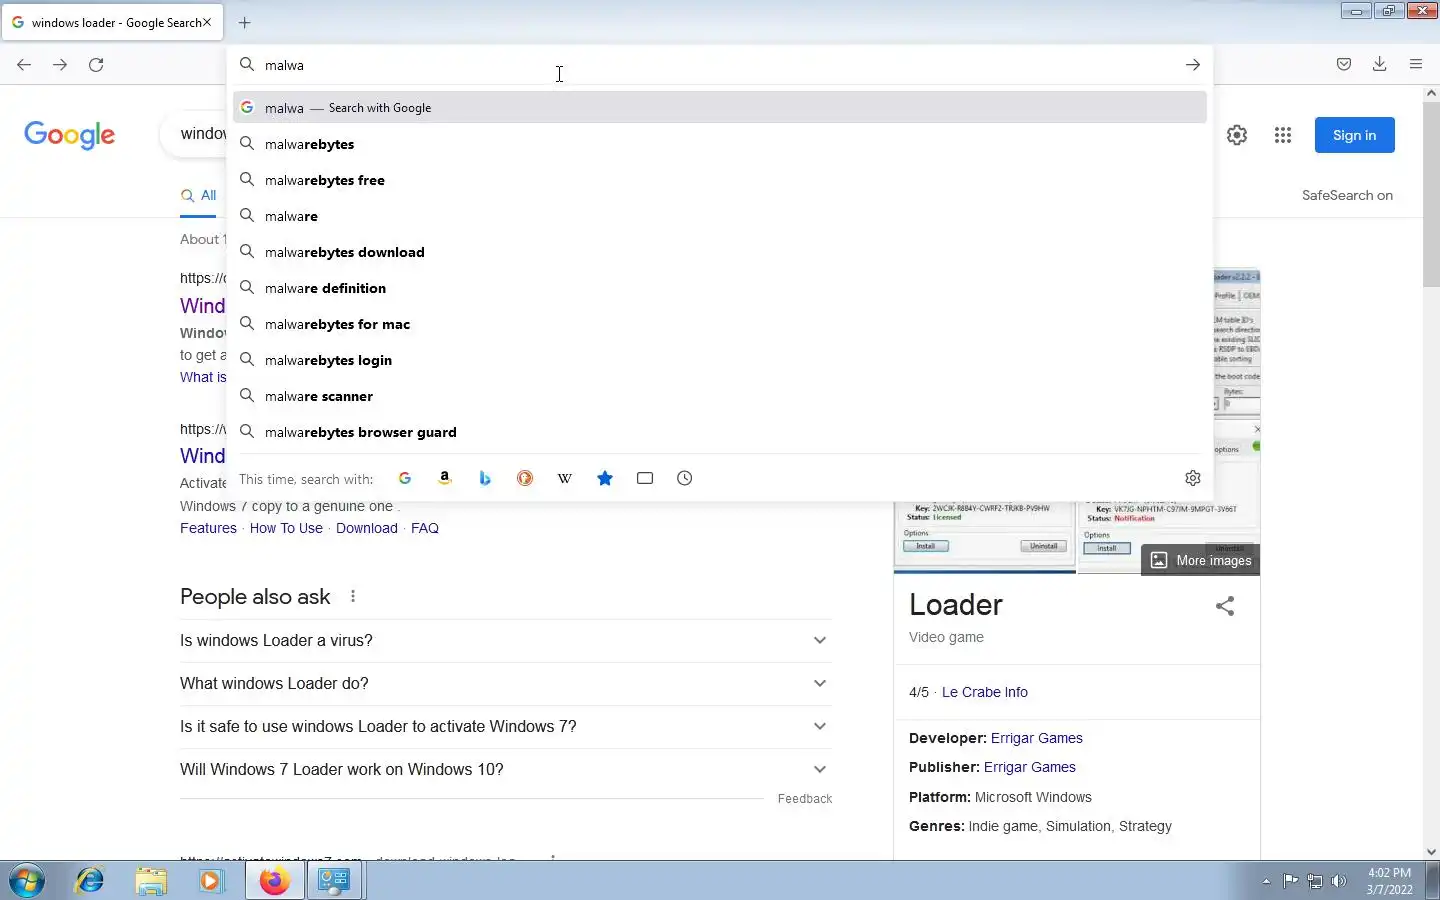Show hidden system tray icons
Viewport: 1440px width, 900px height.
1266,881
